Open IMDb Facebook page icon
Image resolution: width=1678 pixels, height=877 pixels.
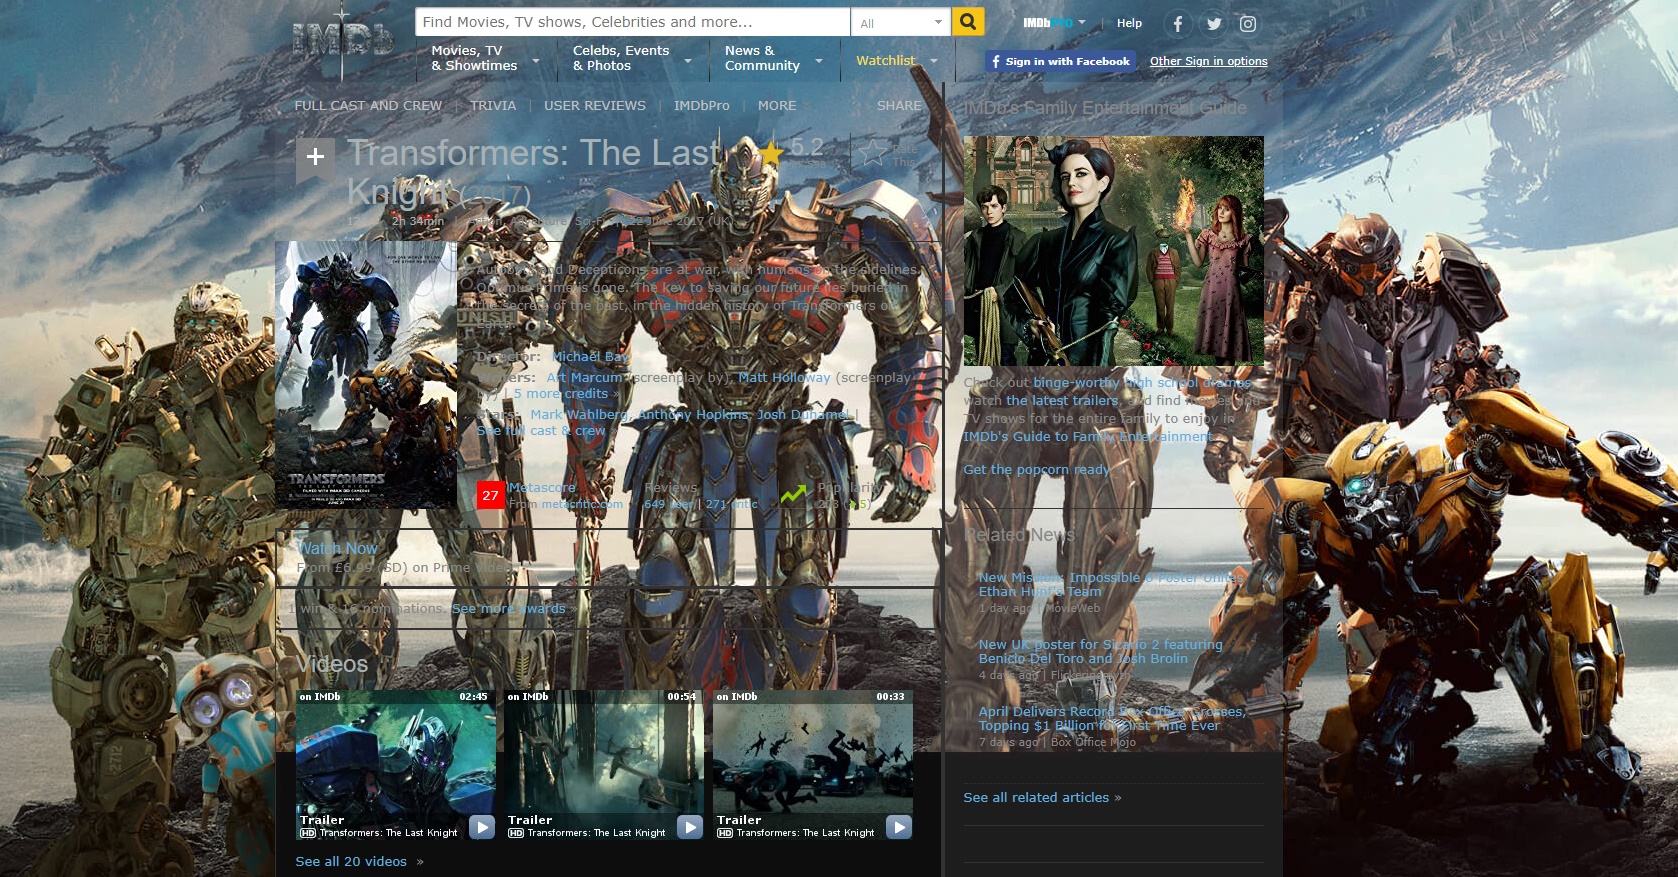[x=1178, y=24]
